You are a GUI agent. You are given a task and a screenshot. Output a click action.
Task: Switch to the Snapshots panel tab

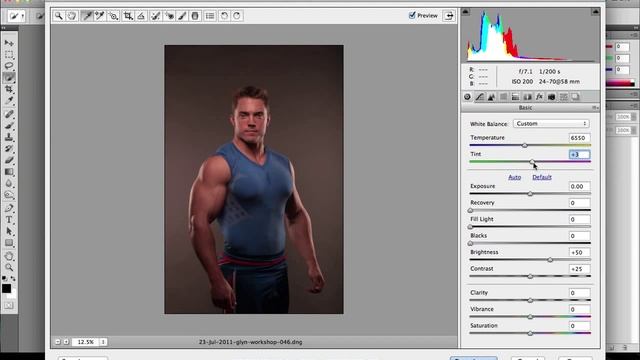pyautogui.click(x=576, y=97)
